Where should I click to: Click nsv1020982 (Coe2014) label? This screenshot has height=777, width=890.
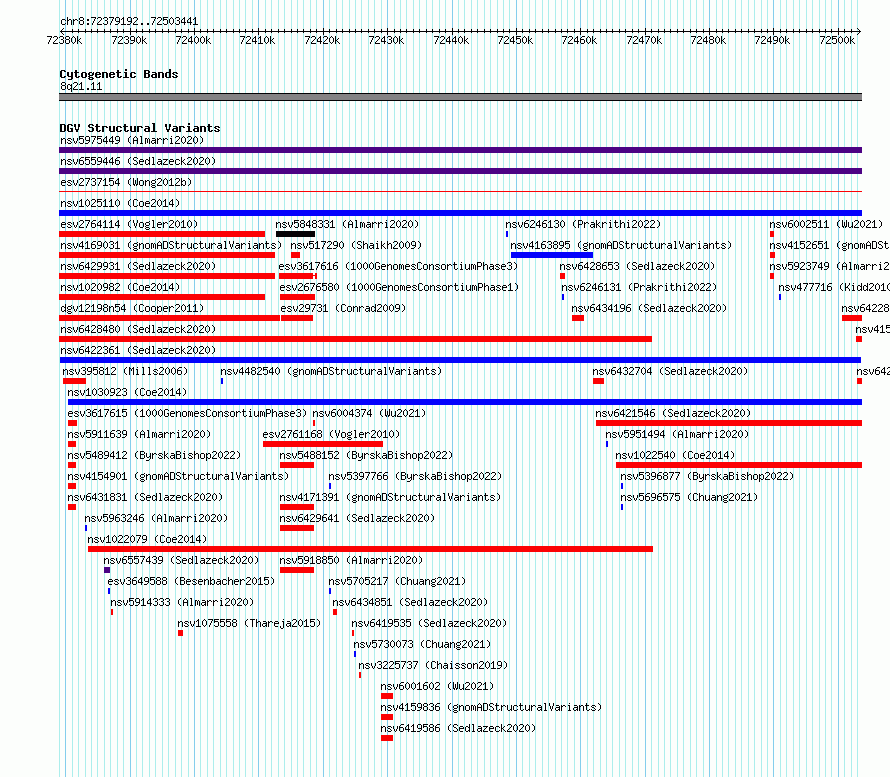120,287
